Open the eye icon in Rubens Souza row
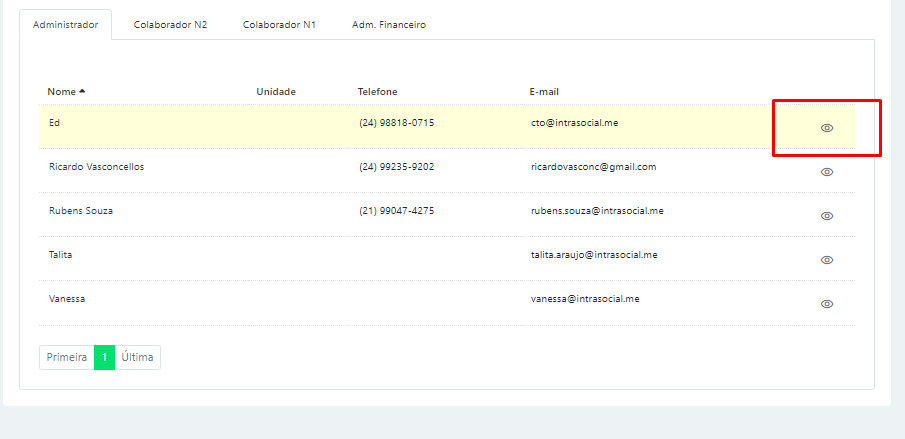 click(827, 216)
